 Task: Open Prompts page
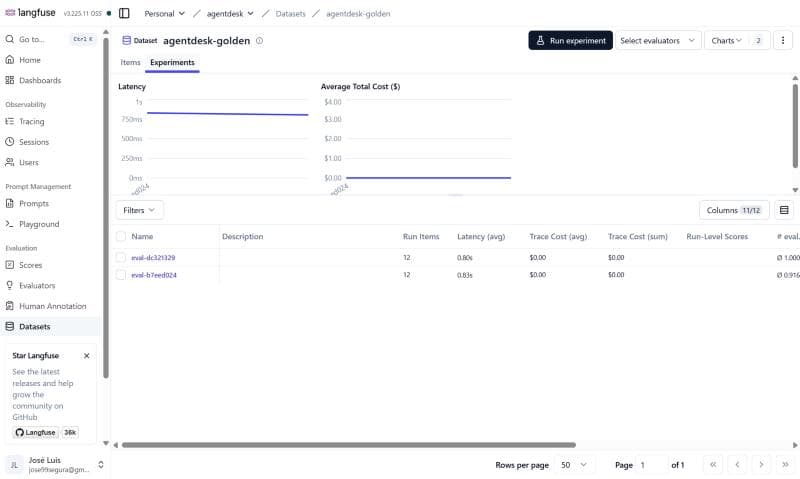[x=34, y=203]
